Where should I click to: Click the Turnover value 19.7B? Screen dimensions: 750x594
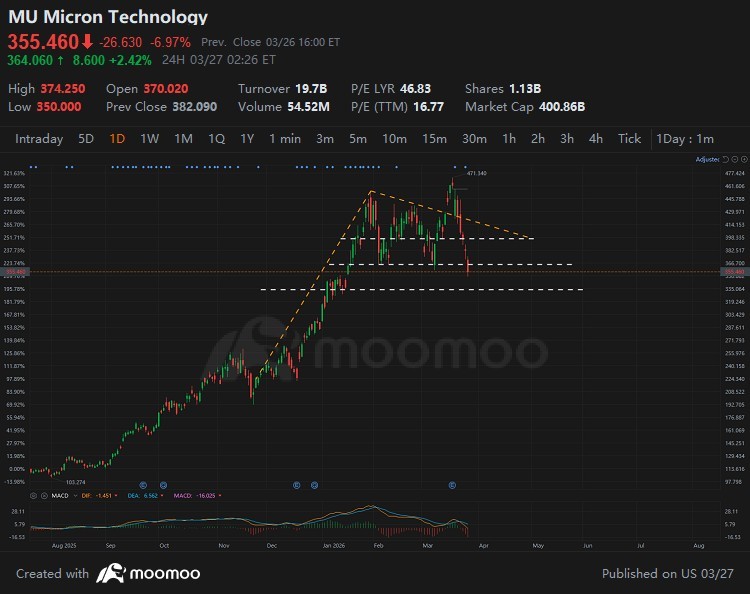(x=311, y=89)
